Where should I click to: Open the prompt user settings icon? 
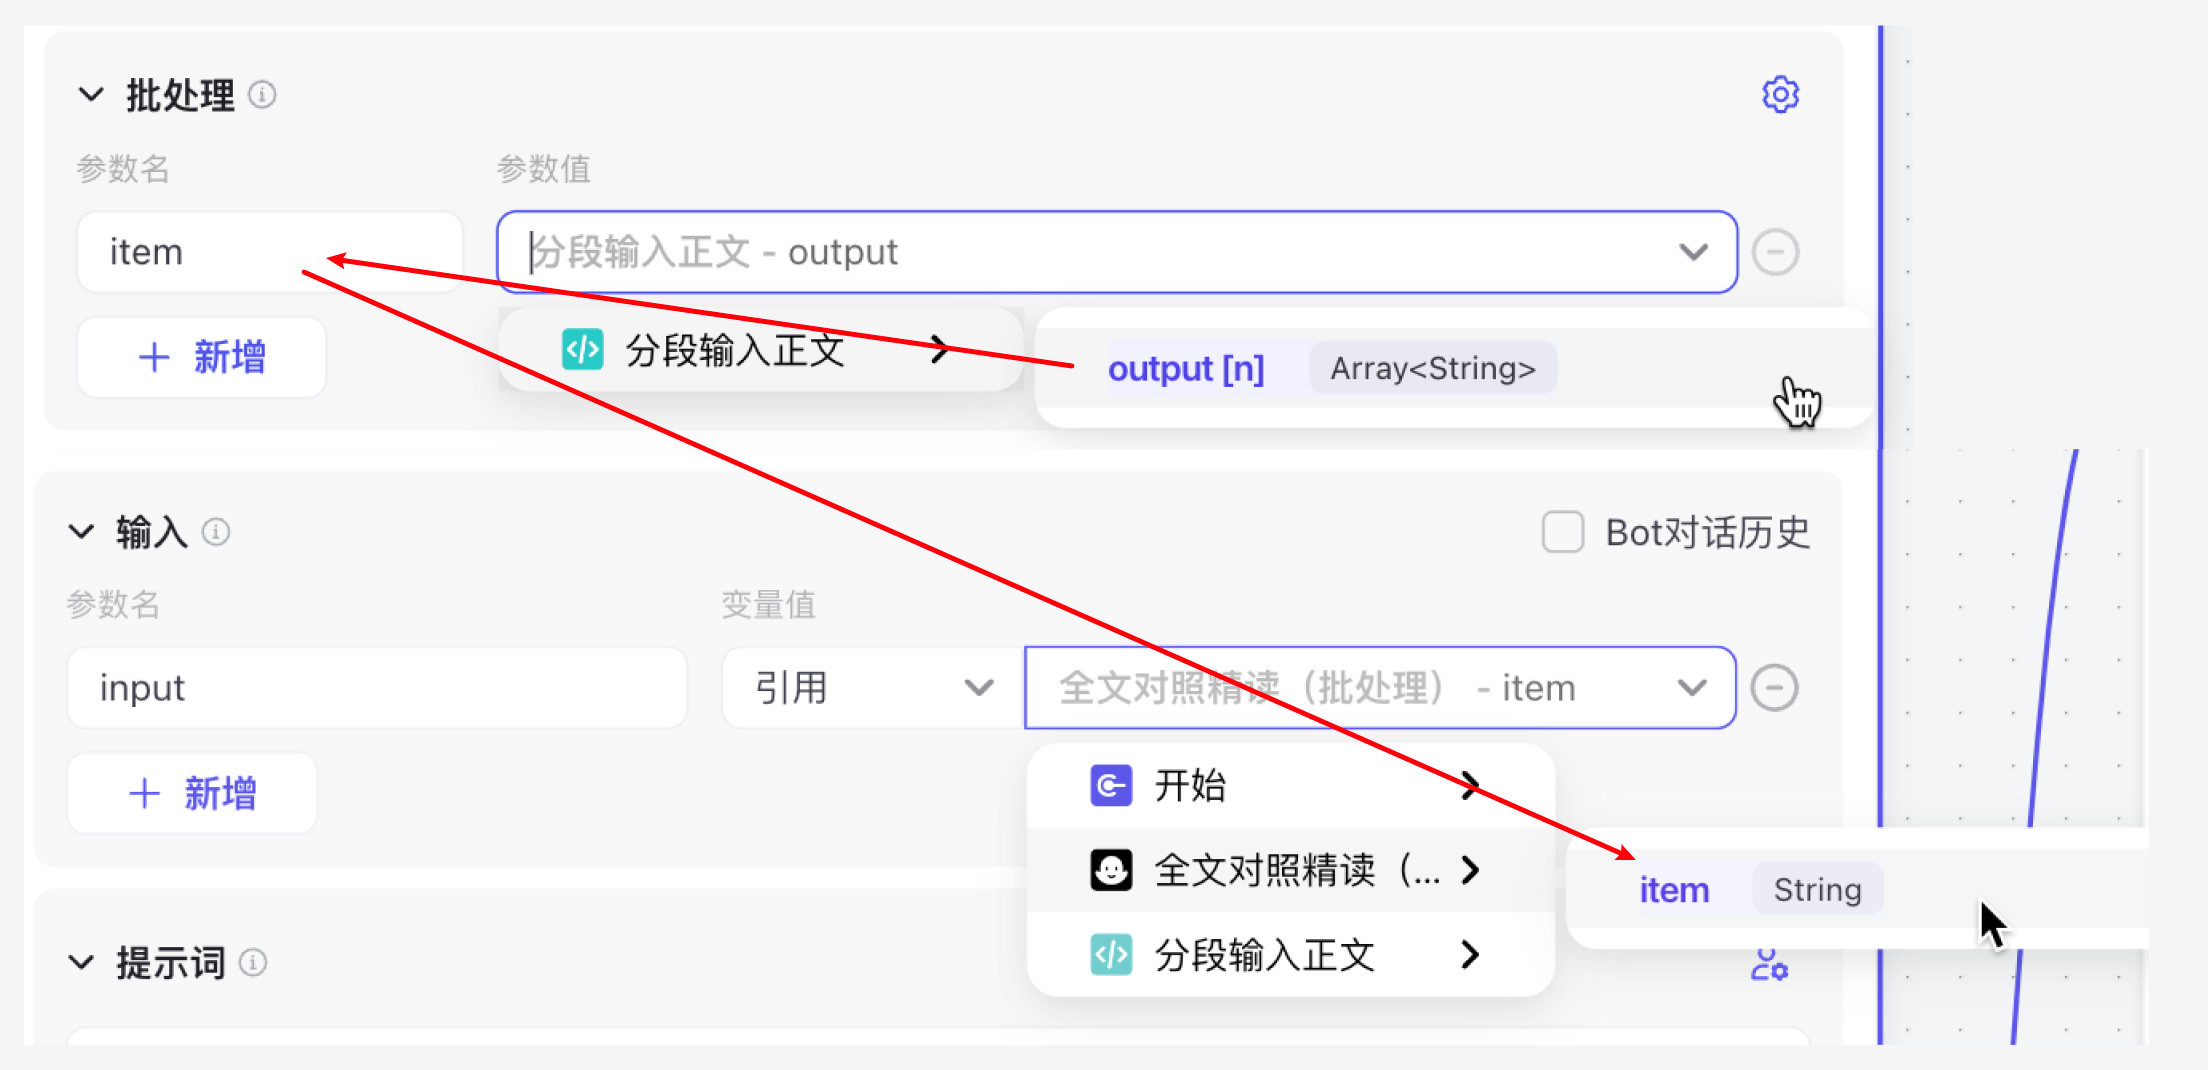click(1769, 964)
